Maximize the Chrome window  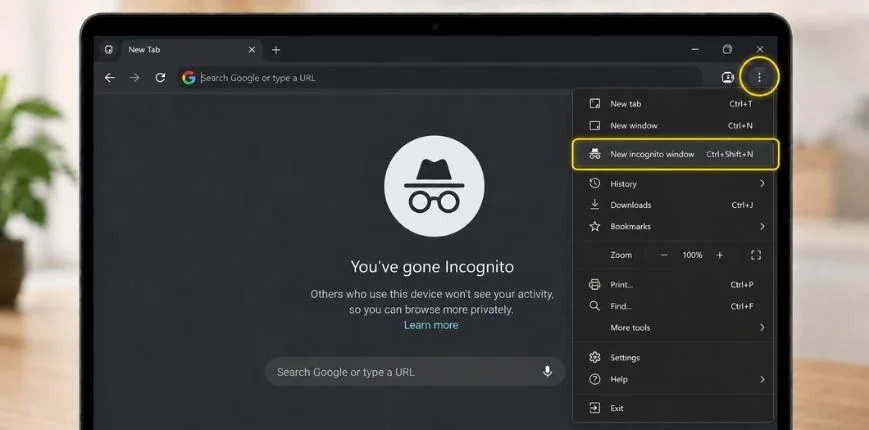click(x=727, y=50)
